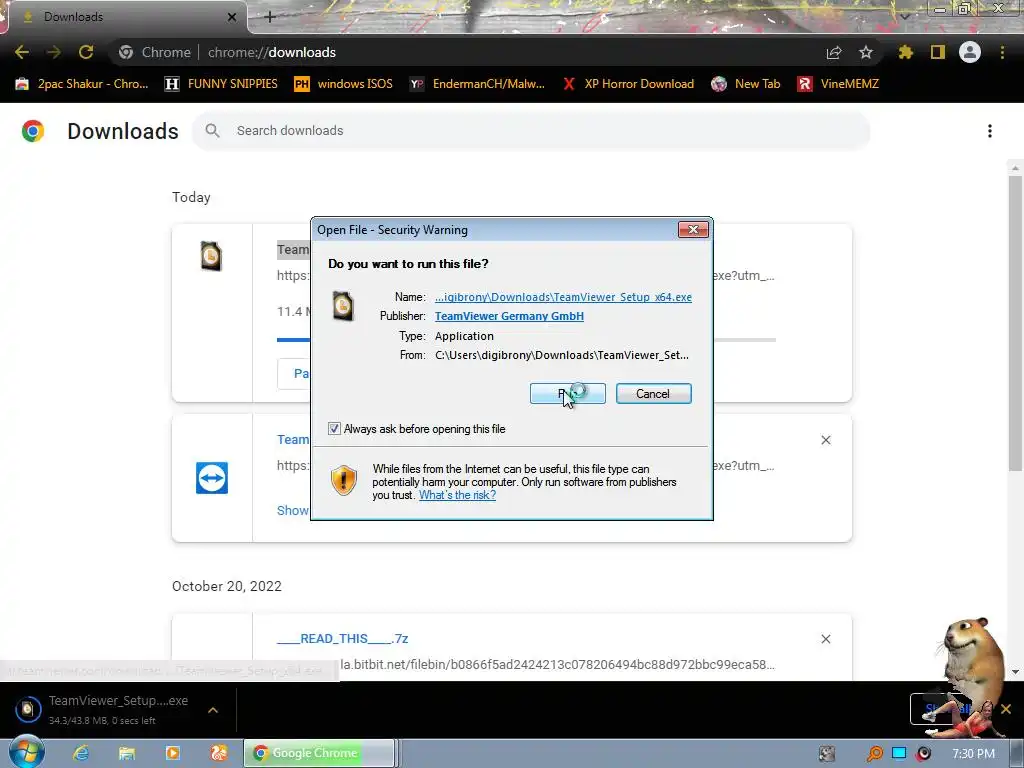Open Downloads page more actions menu
The image size is (1024, 768).
[x=990, y=131]
